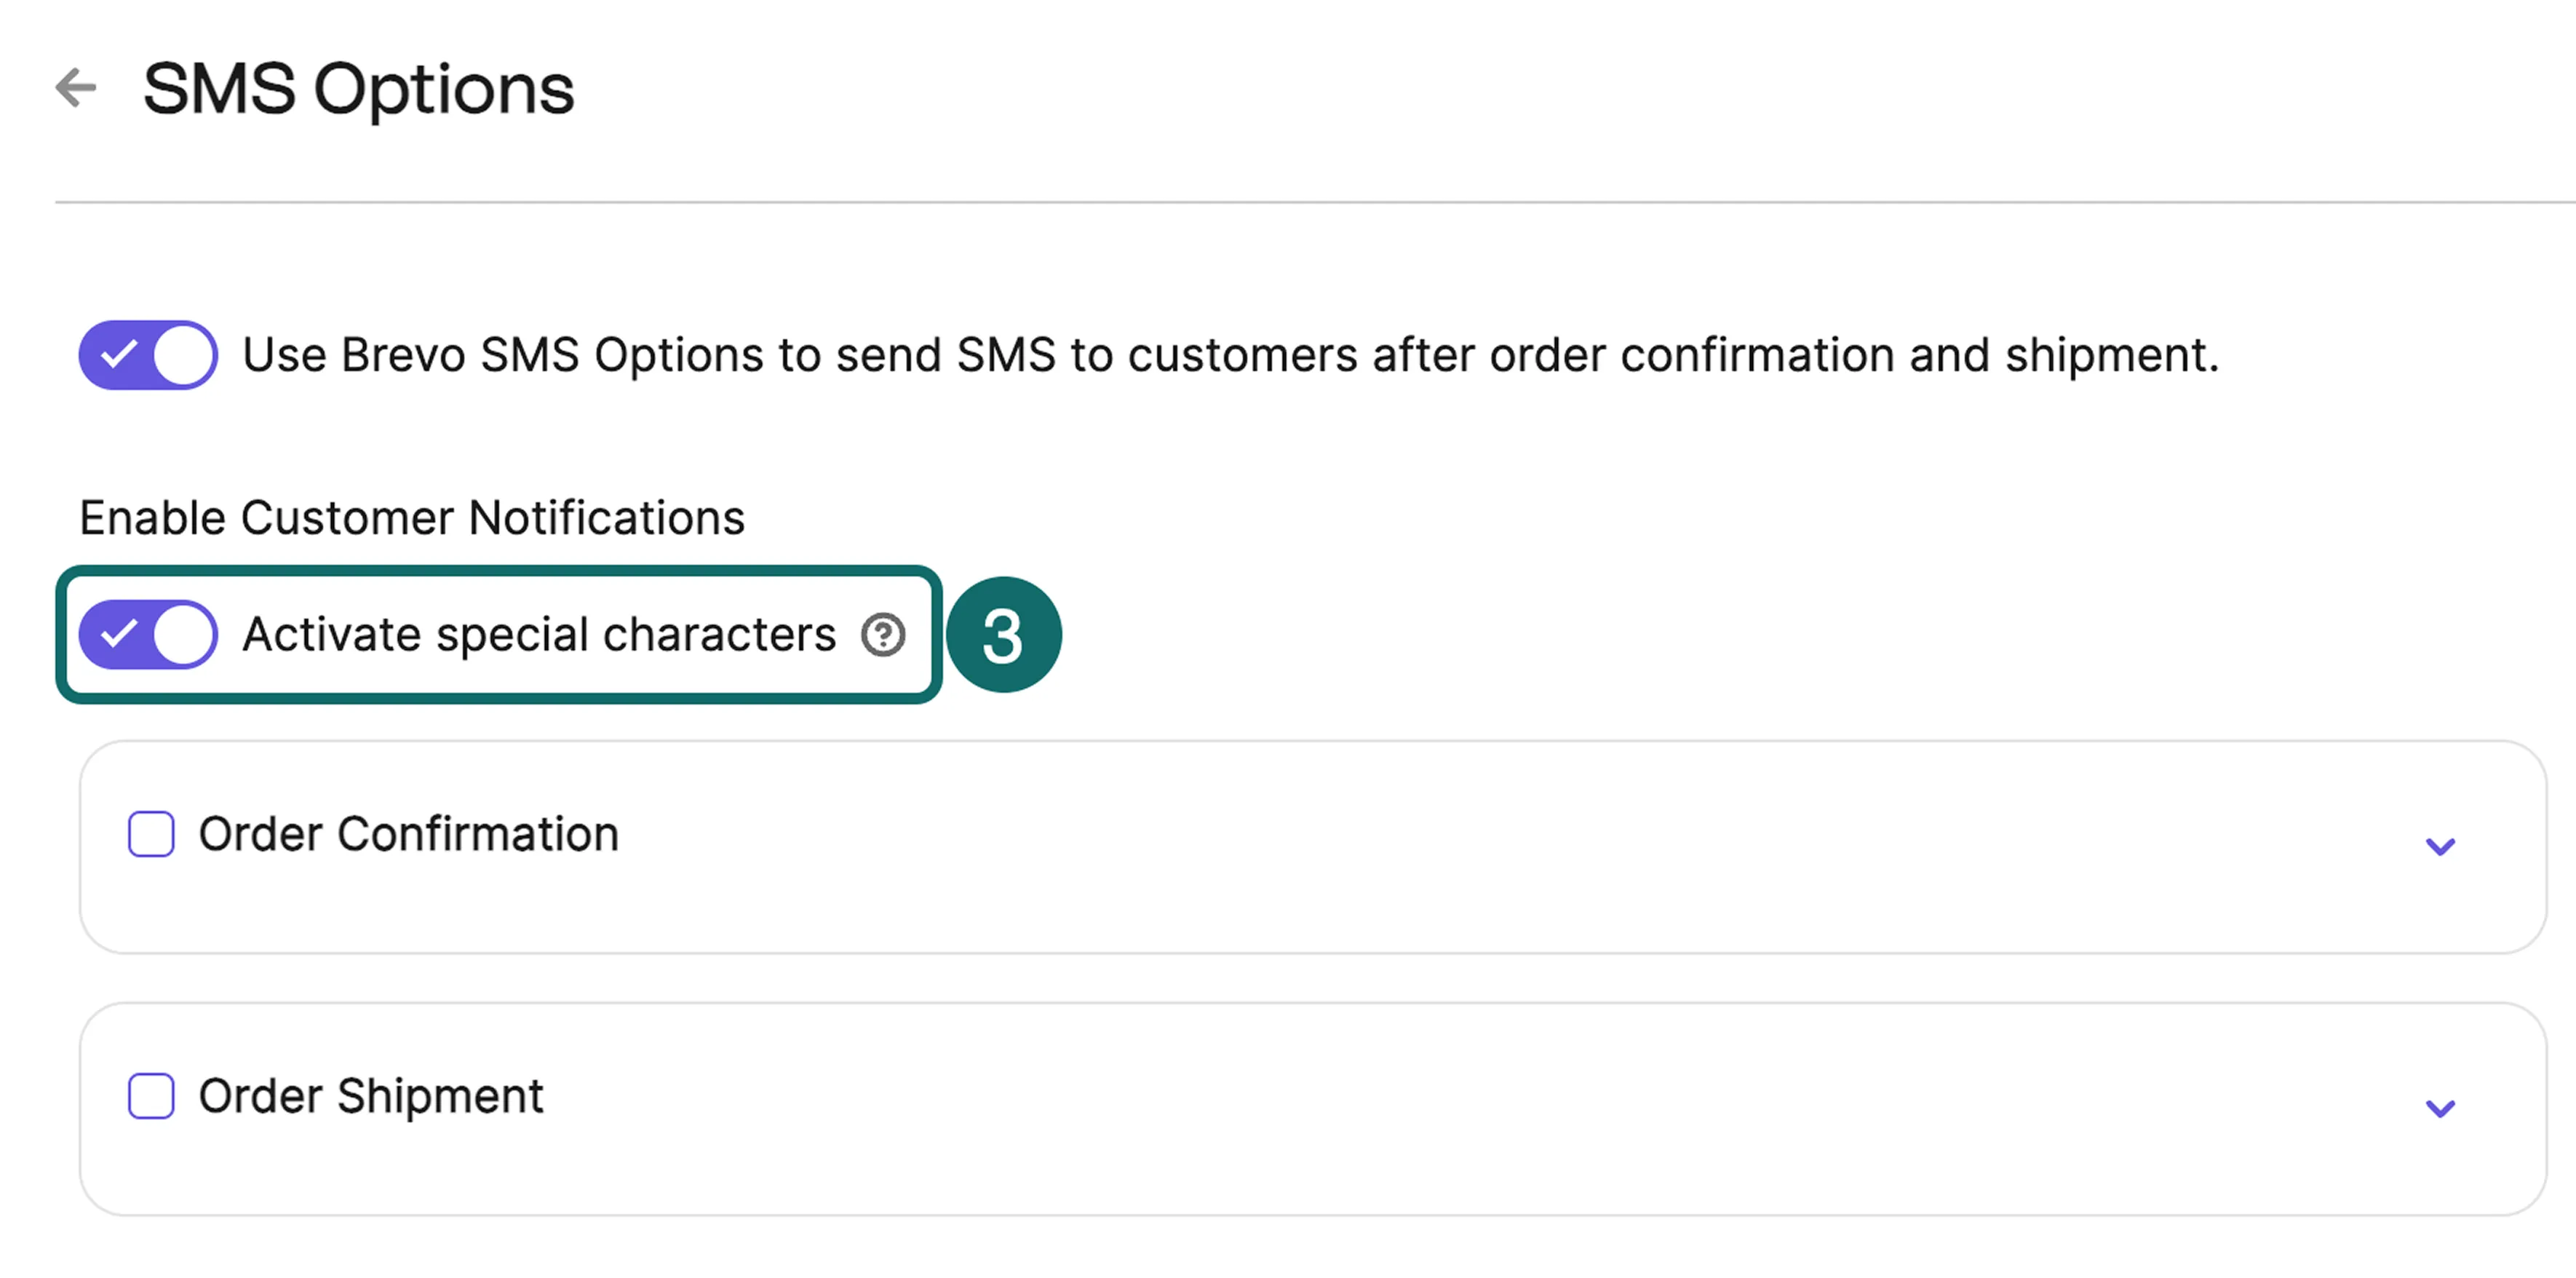Screen dimensions: 2576x1278
Task: Turn off Activate special characters toggle
Action: pos(148,635)
